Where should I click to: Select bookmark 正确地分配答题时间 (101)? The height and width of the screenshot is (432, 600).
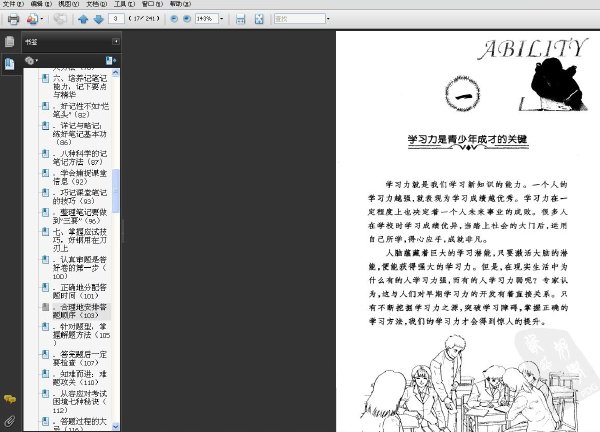coord(80,291)
